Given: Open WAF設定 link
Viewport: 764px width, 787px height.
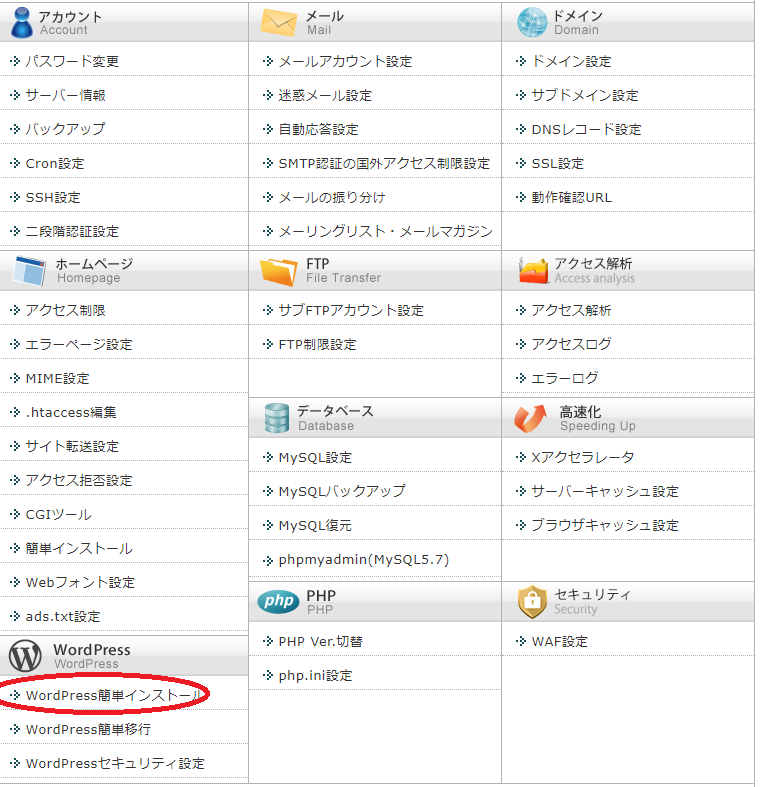Looking at the screenshot, I should coord(560,641).
